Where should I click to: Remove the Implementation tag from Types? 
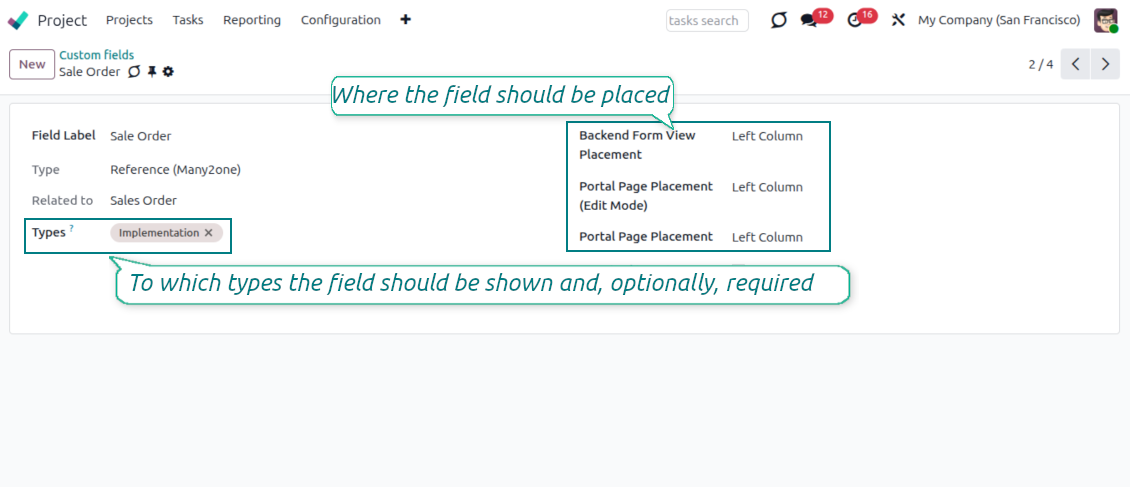click(x=208, y=233)
